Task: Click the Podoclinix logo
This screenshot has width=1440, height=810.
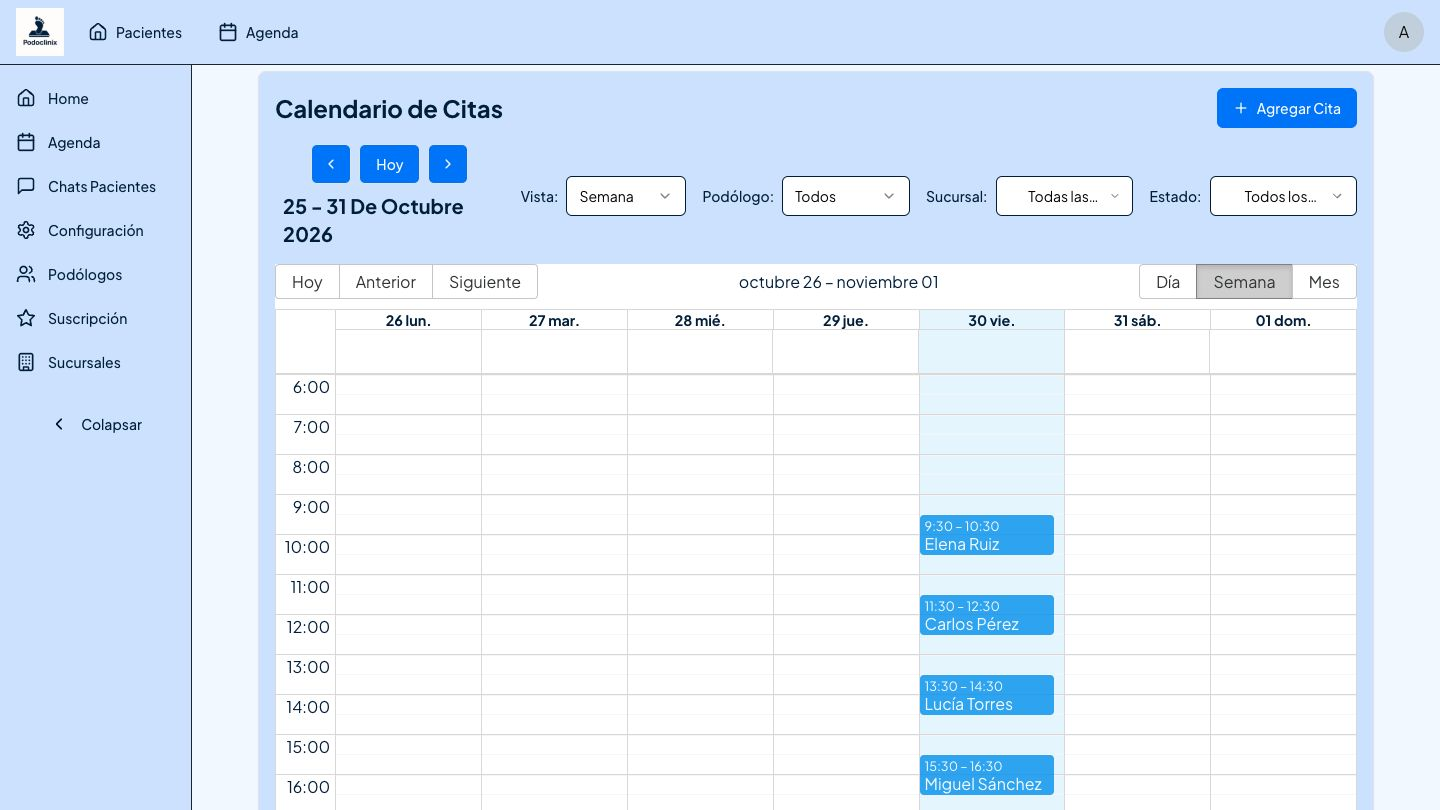Action: pos(40,32)
